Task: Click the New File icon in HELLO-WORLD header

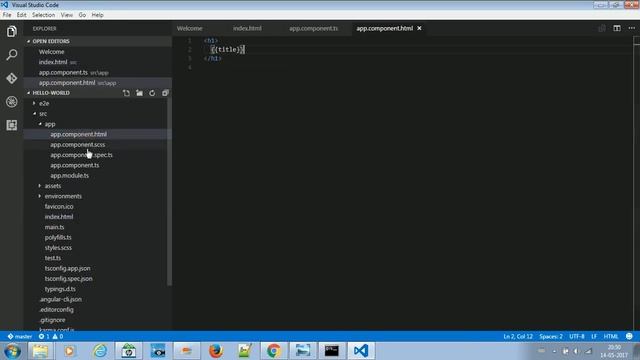Action: click(x=127, y=93)
